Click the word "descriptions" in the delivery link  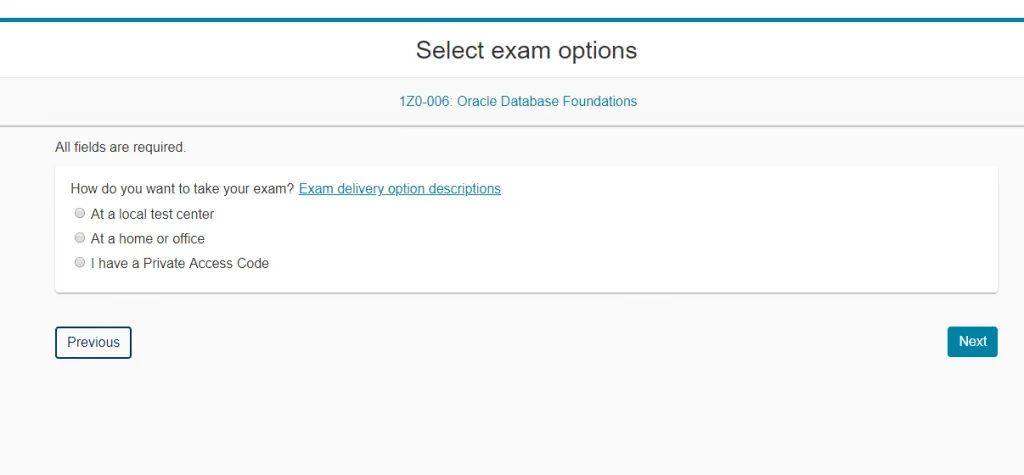coord(462,188)
